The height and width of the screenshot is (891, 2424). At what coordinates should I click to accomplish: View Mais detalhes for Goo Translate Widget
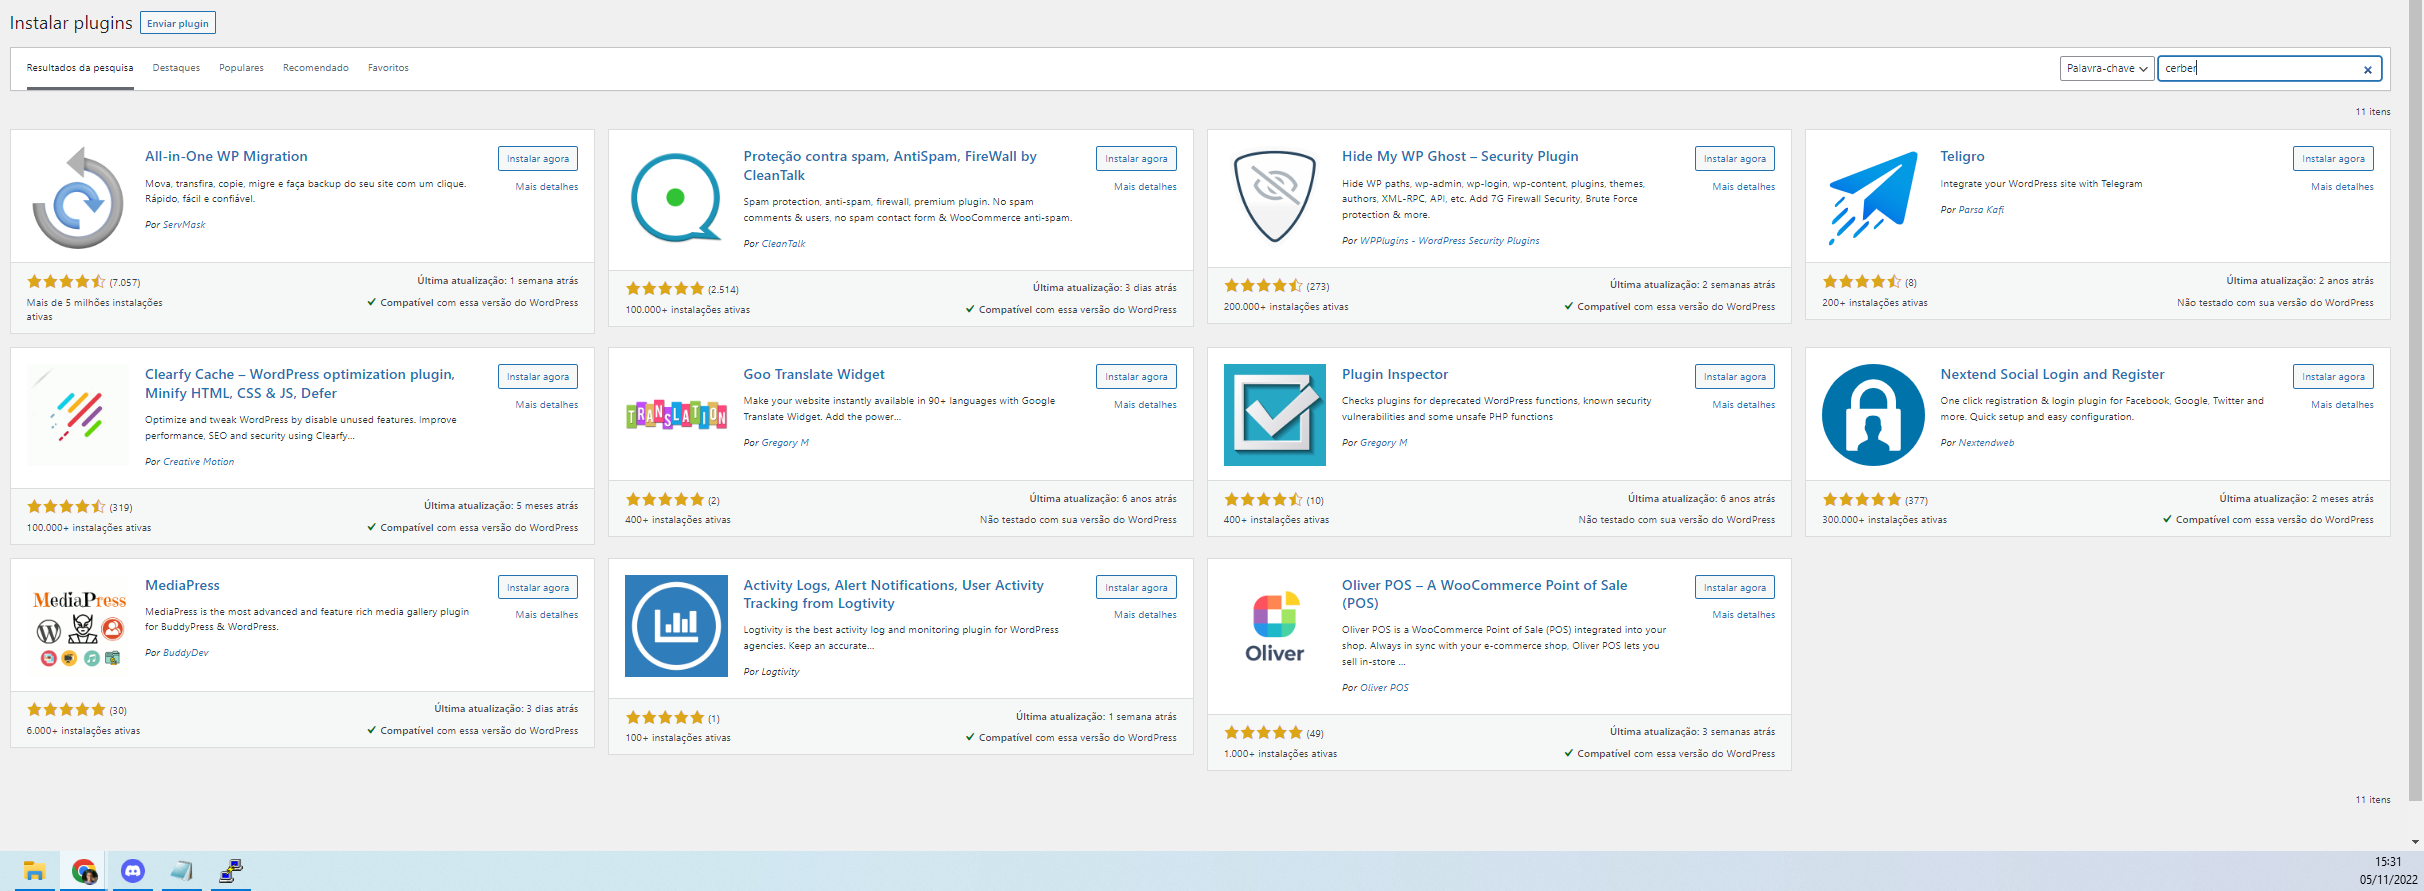(x=1145, y=405)
